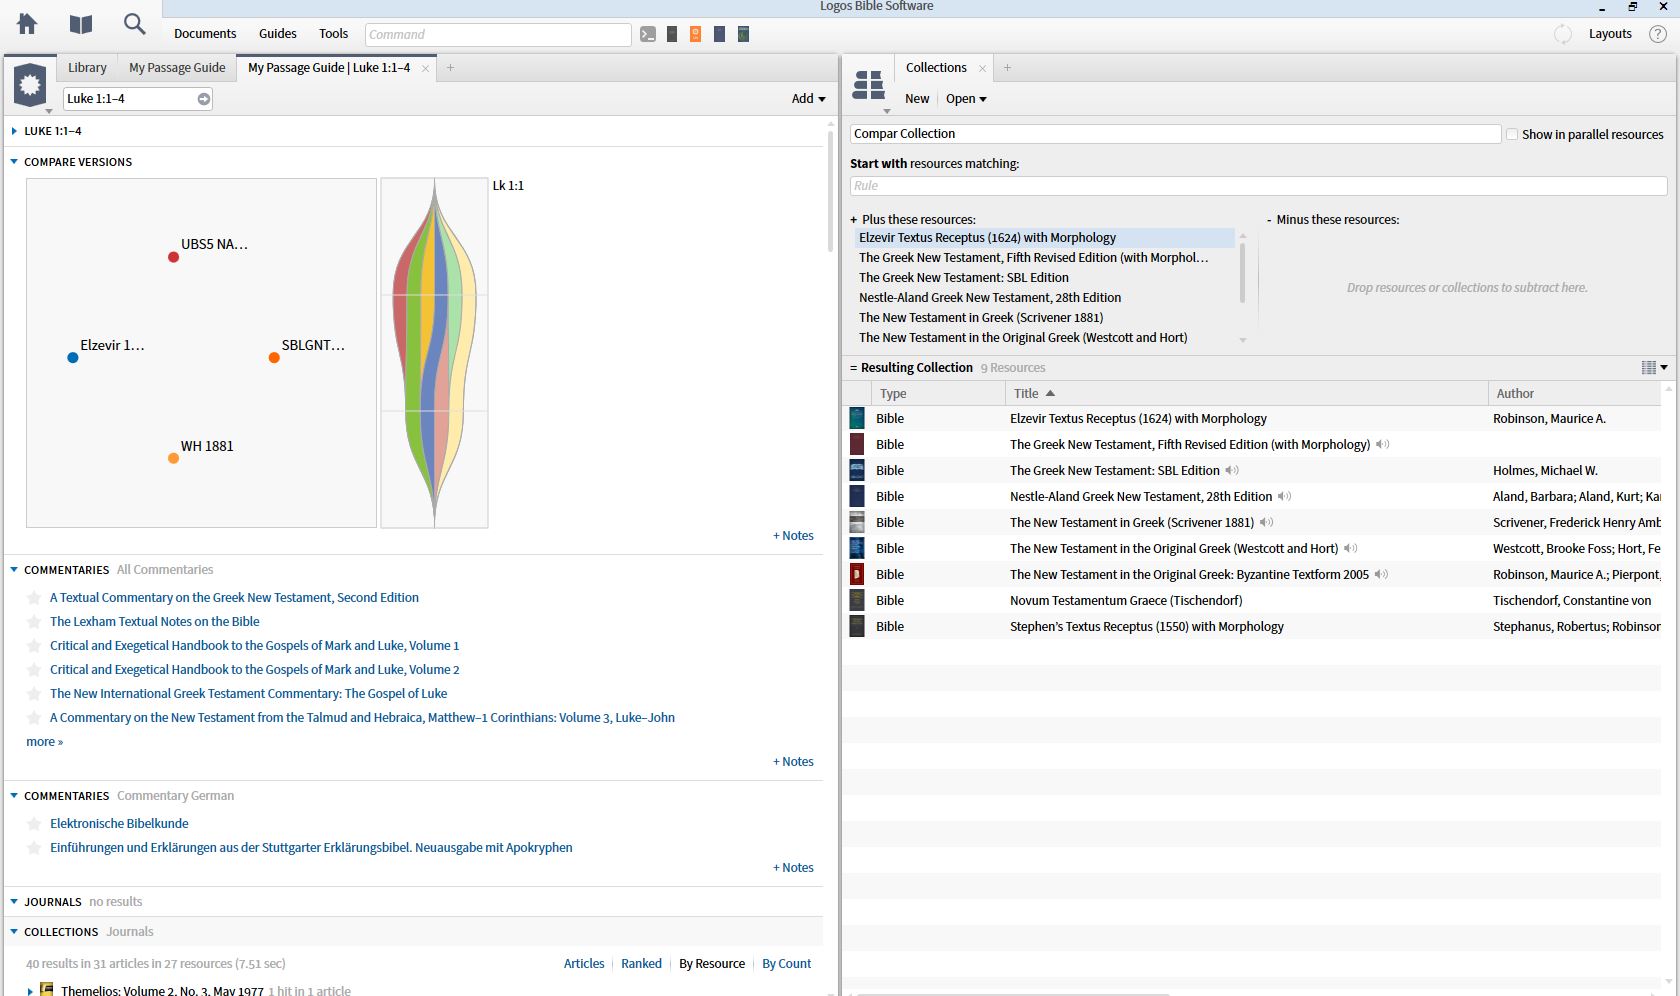Add Notes under Compare Versions
1680x996 pixels.
tap(793, 536)
